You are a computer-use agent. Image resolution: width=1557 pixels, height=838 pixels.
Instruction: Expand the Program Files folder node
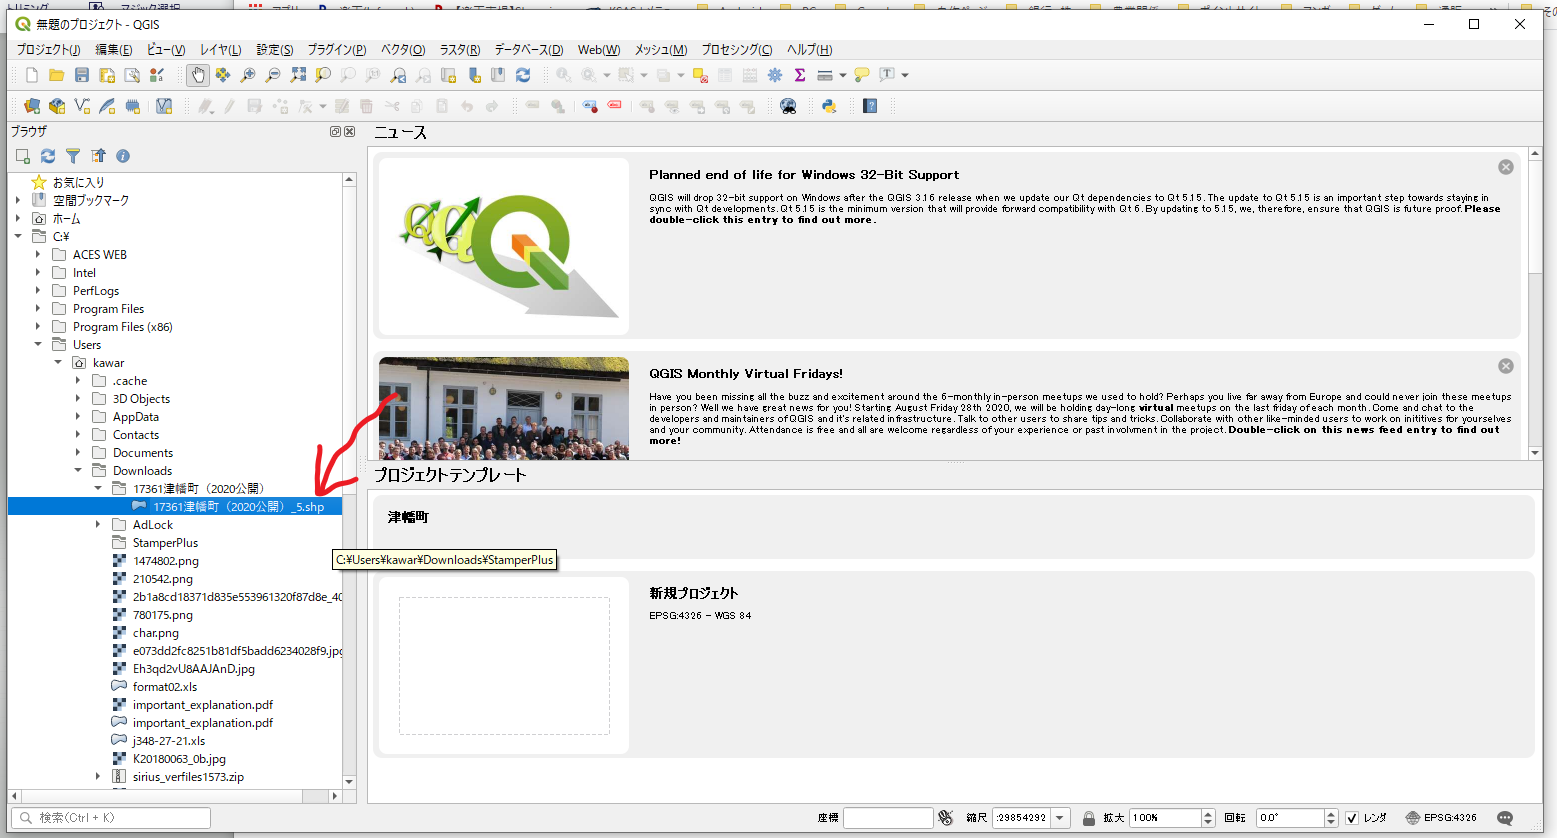[x=38, y=309]
